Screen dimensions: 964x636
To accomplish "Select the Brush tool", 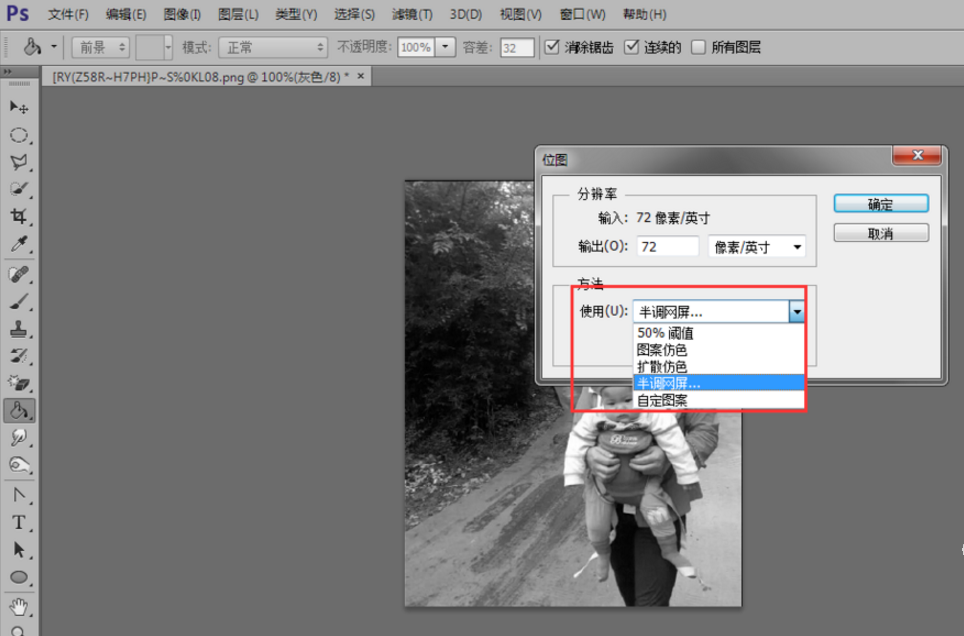I will click(x=20, y=301).
